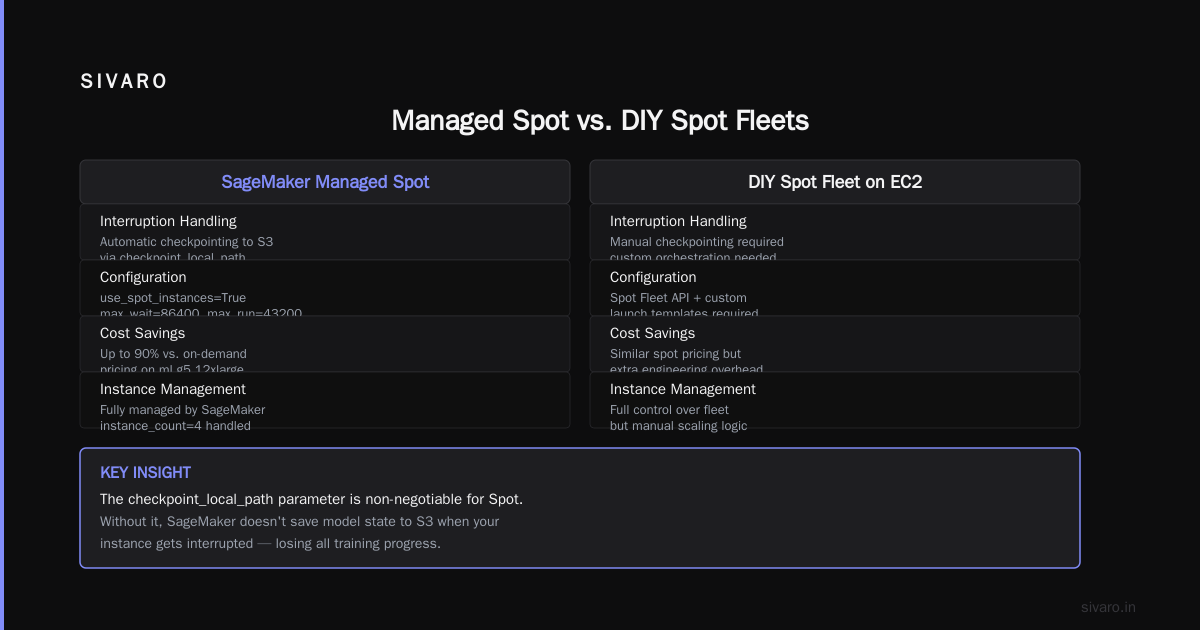
Task: Click 'Interruption Handling' under SageMaker Managed Spot
Action: pos(168,221)
